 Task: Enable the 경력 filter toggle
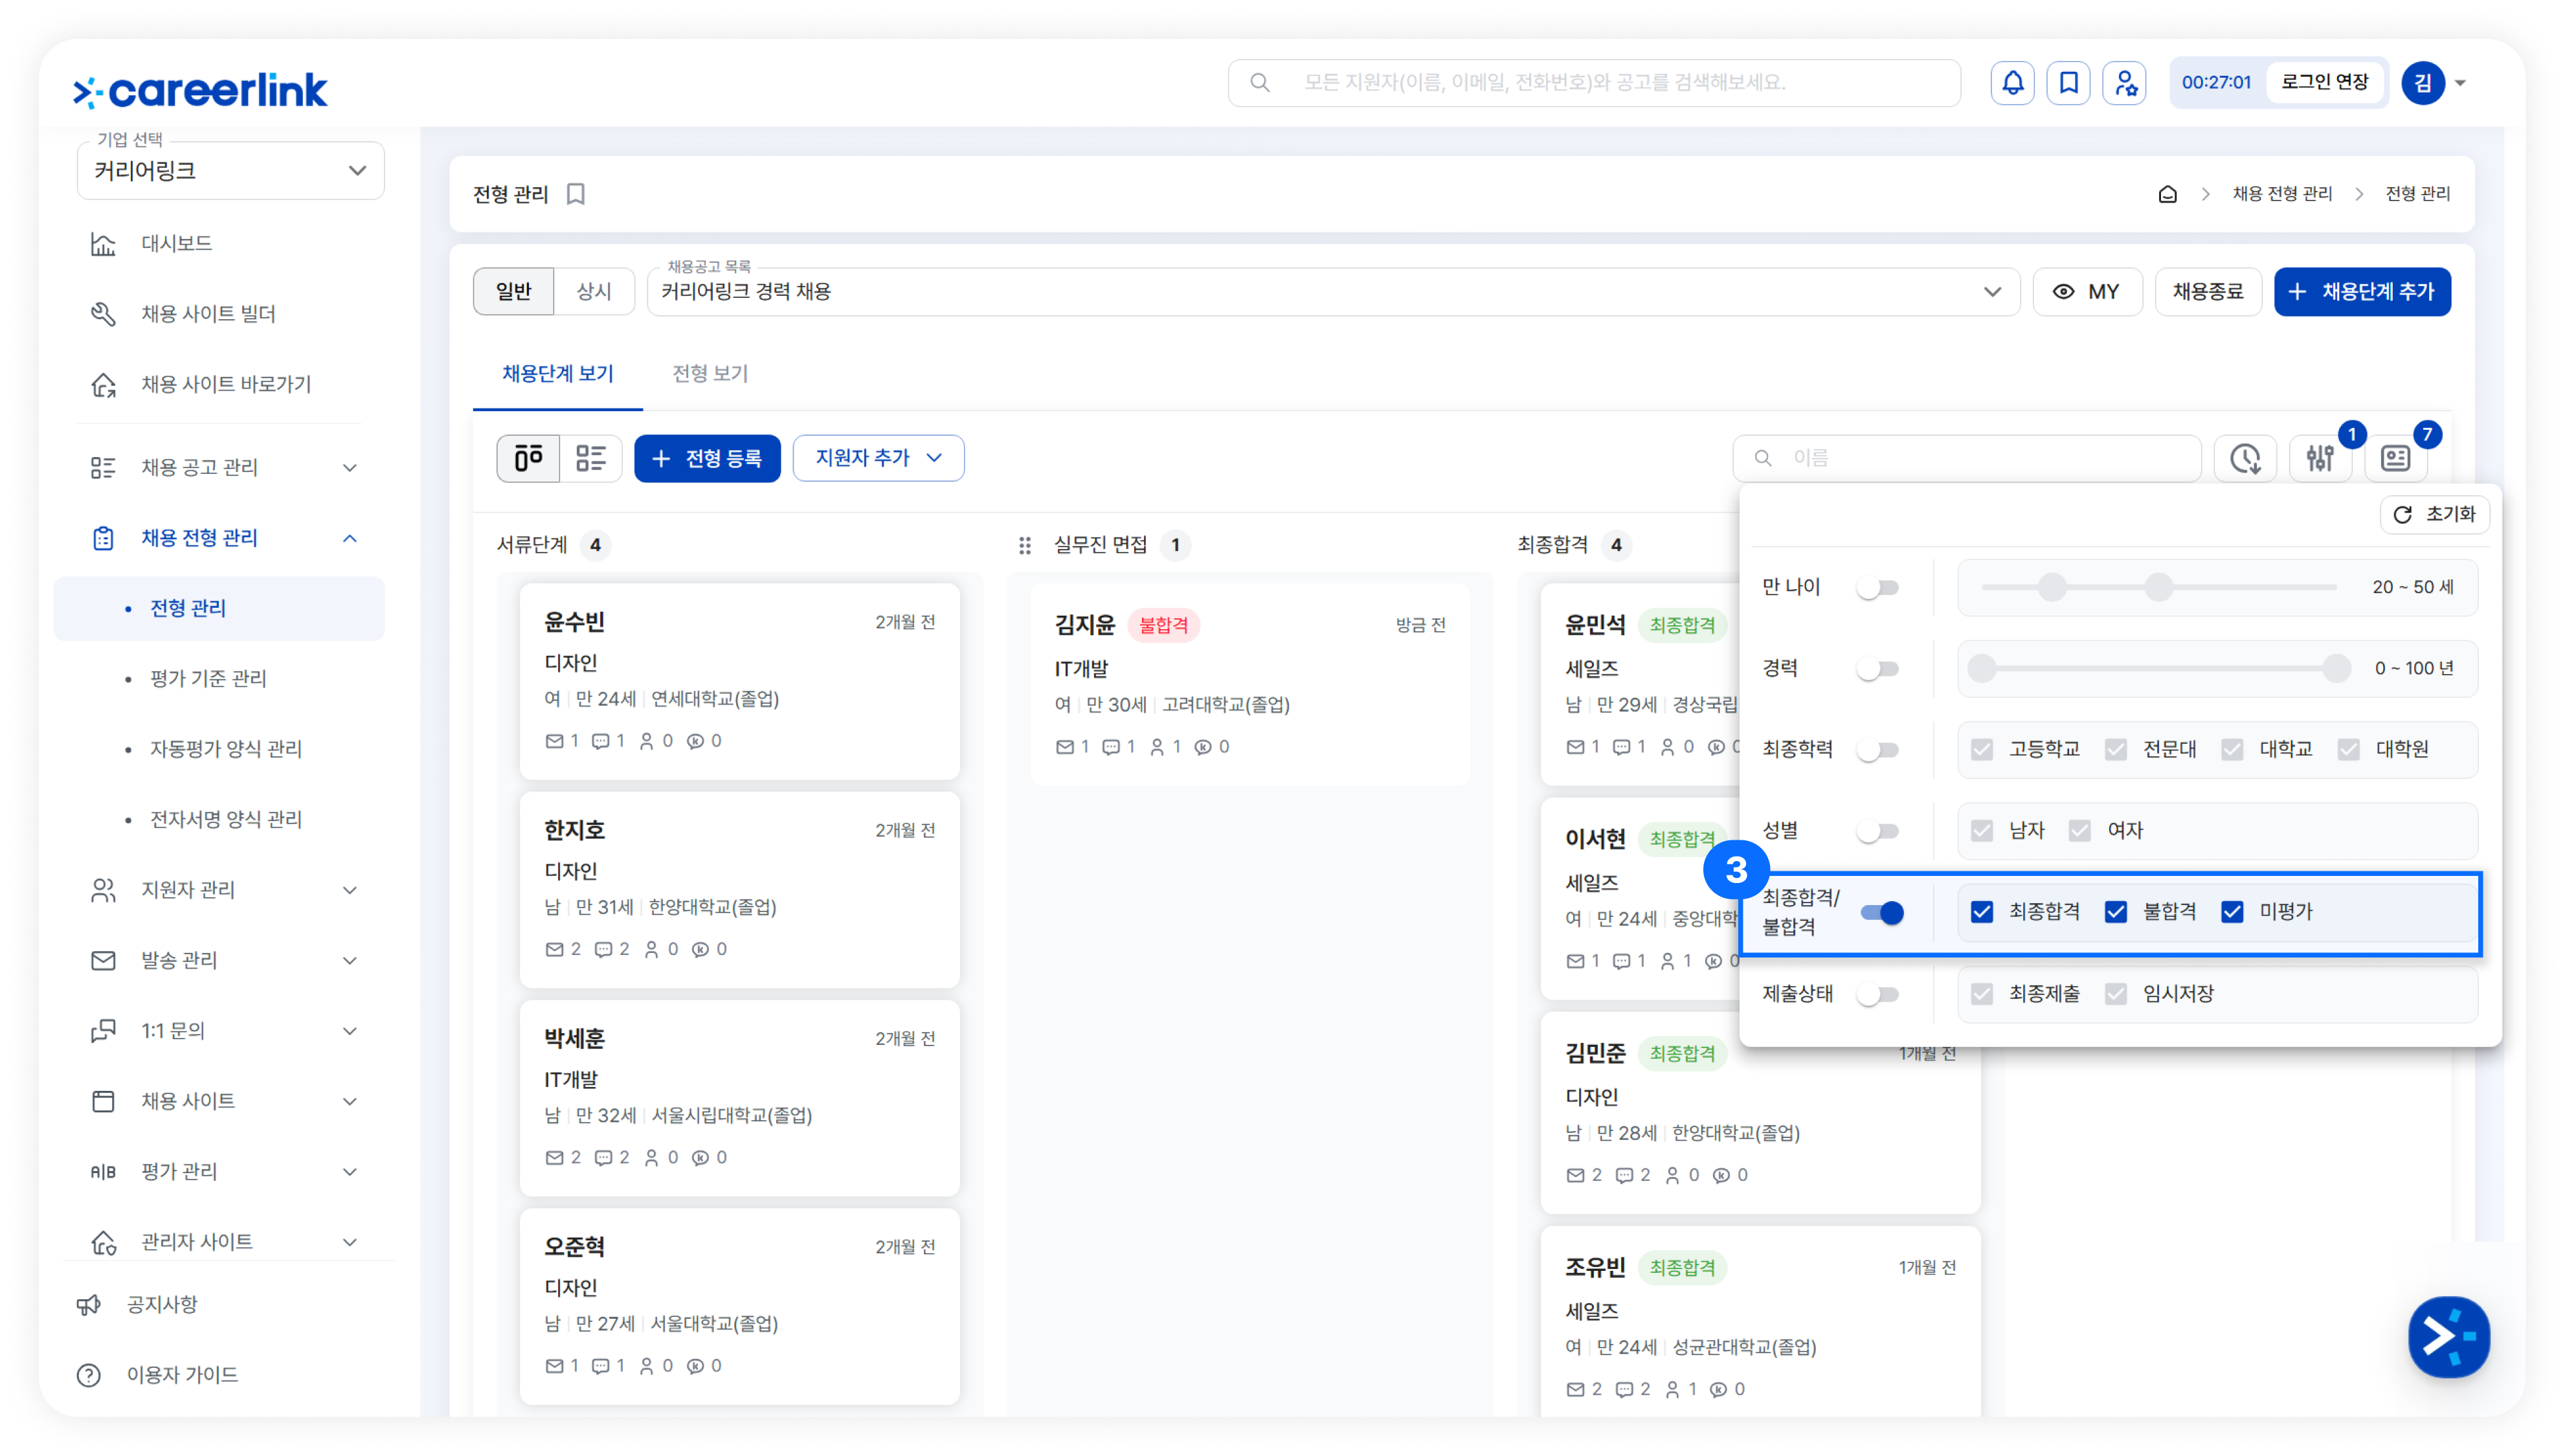[1878, 668]
